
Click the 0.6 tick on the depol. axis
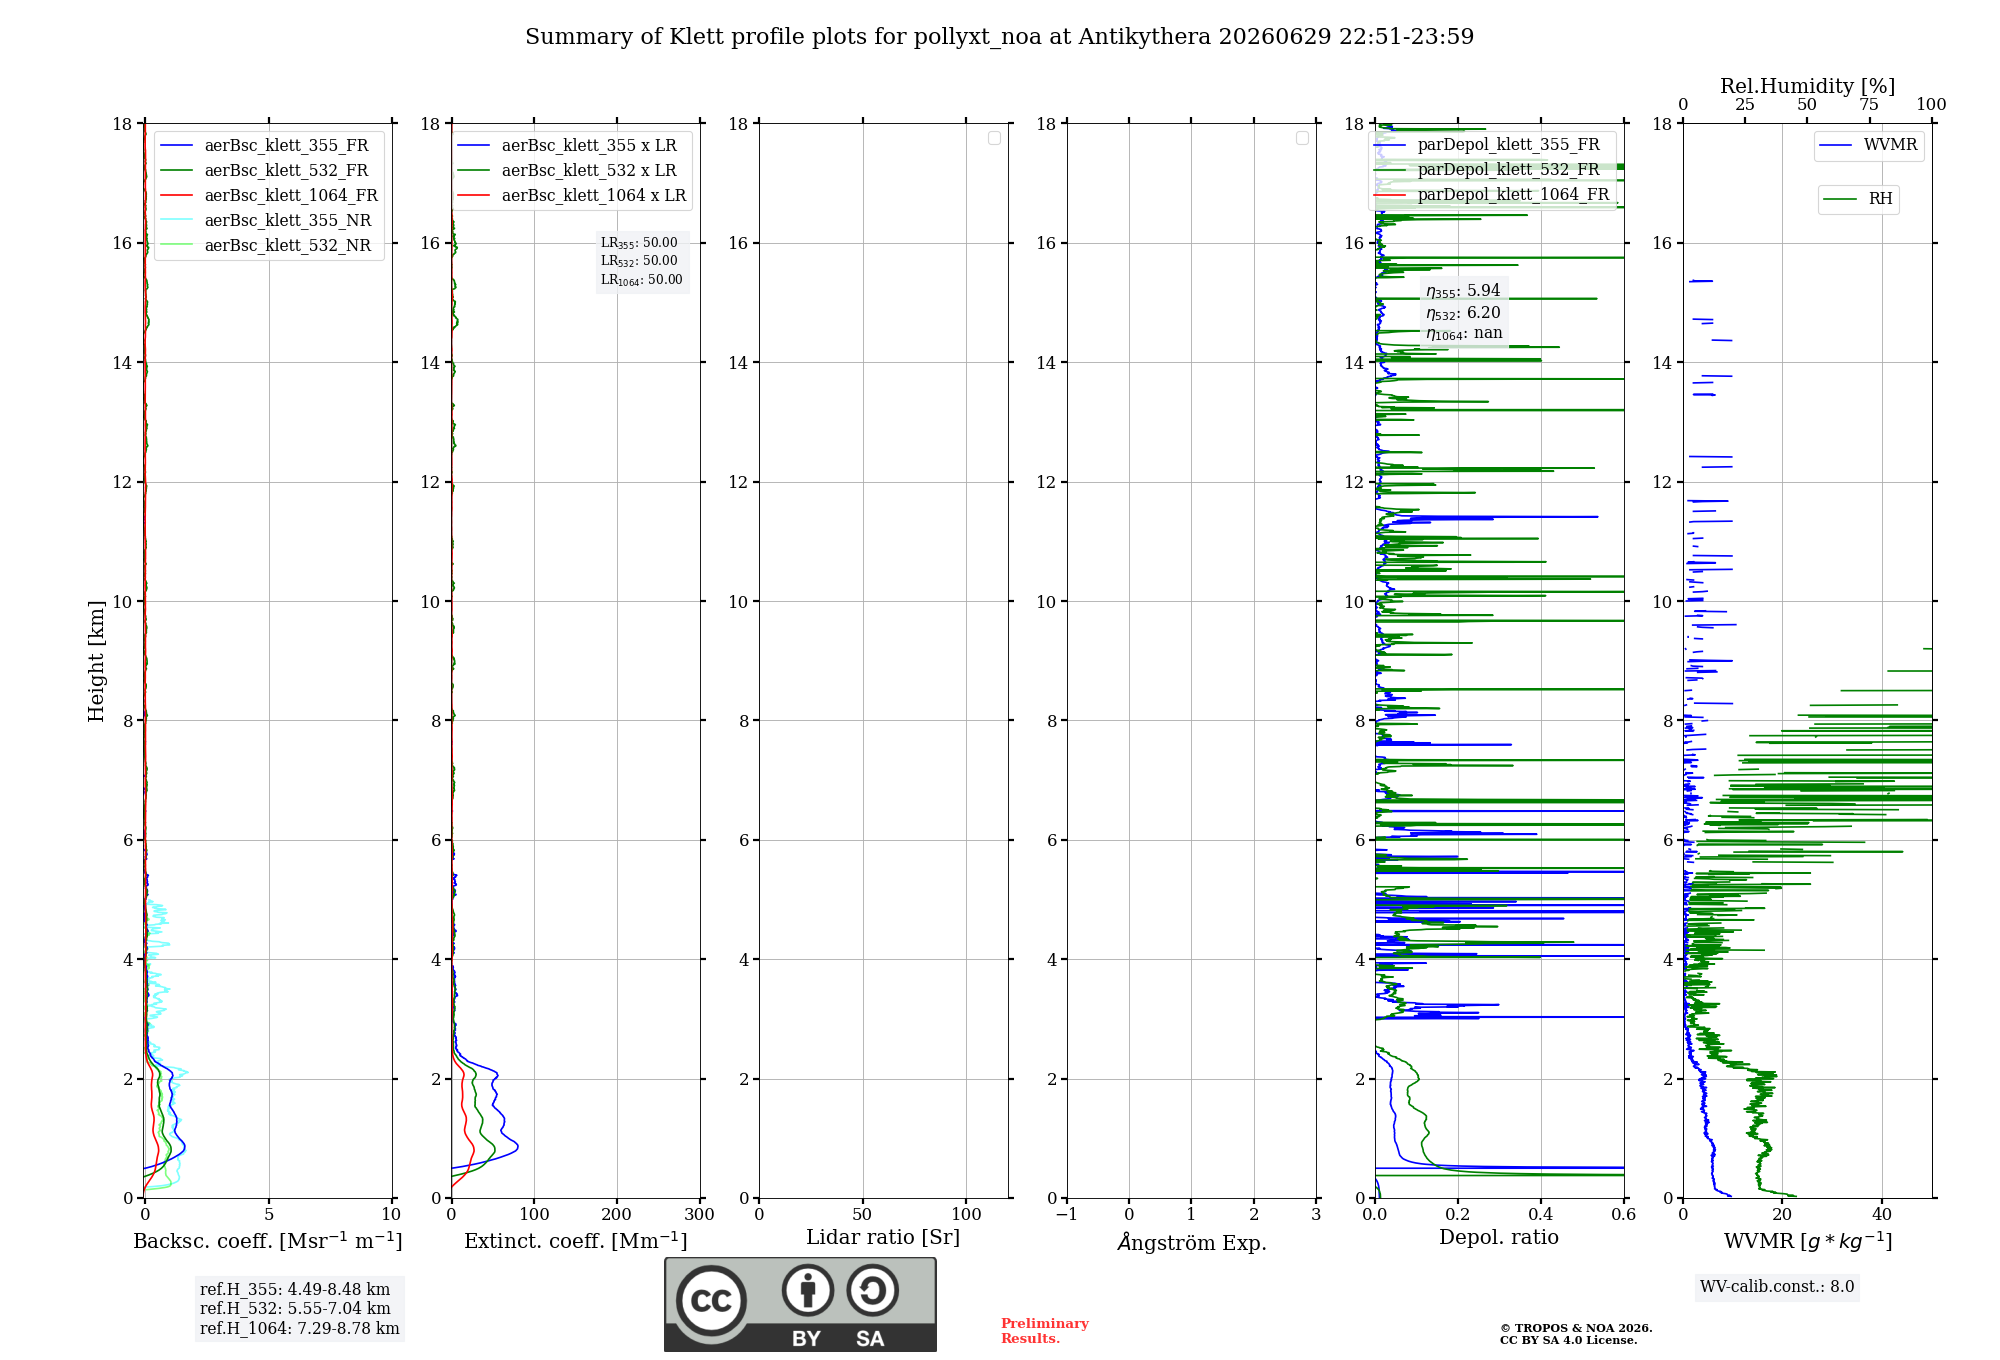coord(1624,1214)
